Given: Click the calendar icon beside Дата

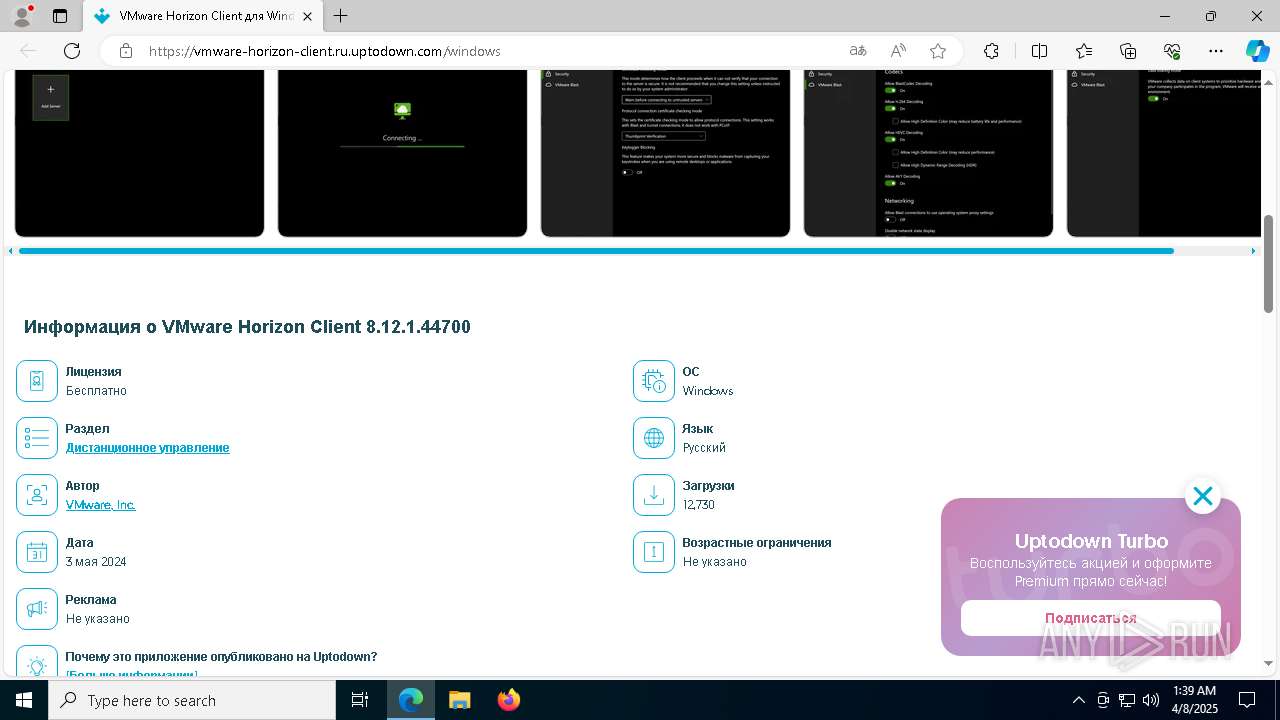Looking at the screenshot, I should 37,552.
